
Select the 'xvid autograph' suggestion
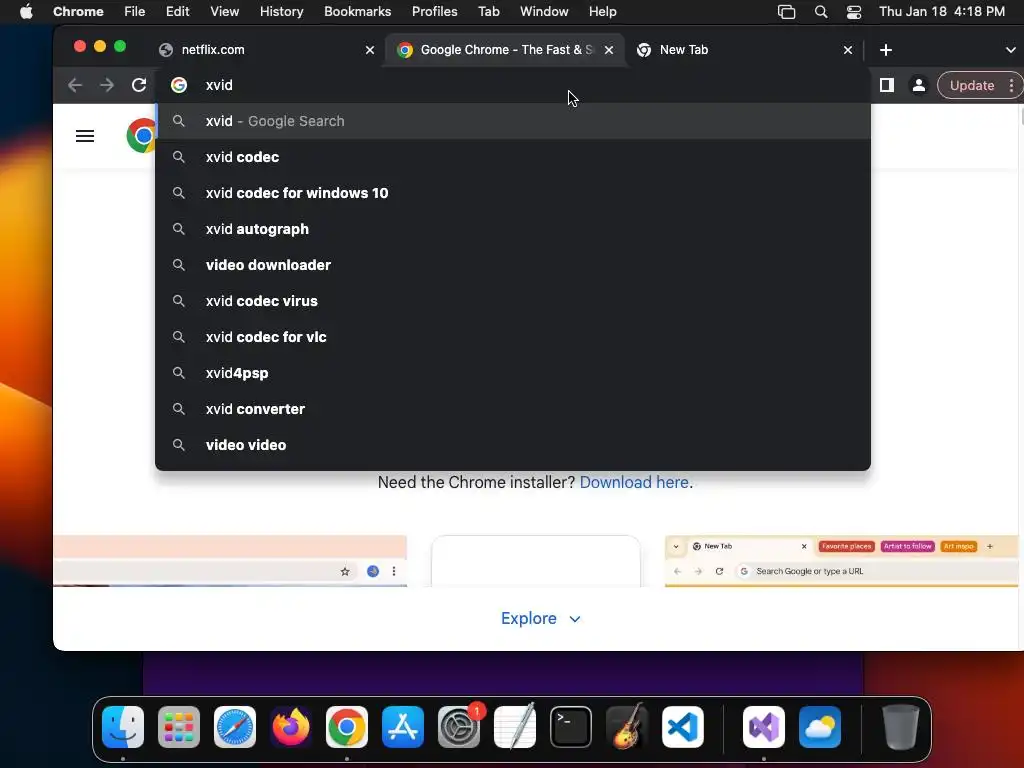point(513,229)
